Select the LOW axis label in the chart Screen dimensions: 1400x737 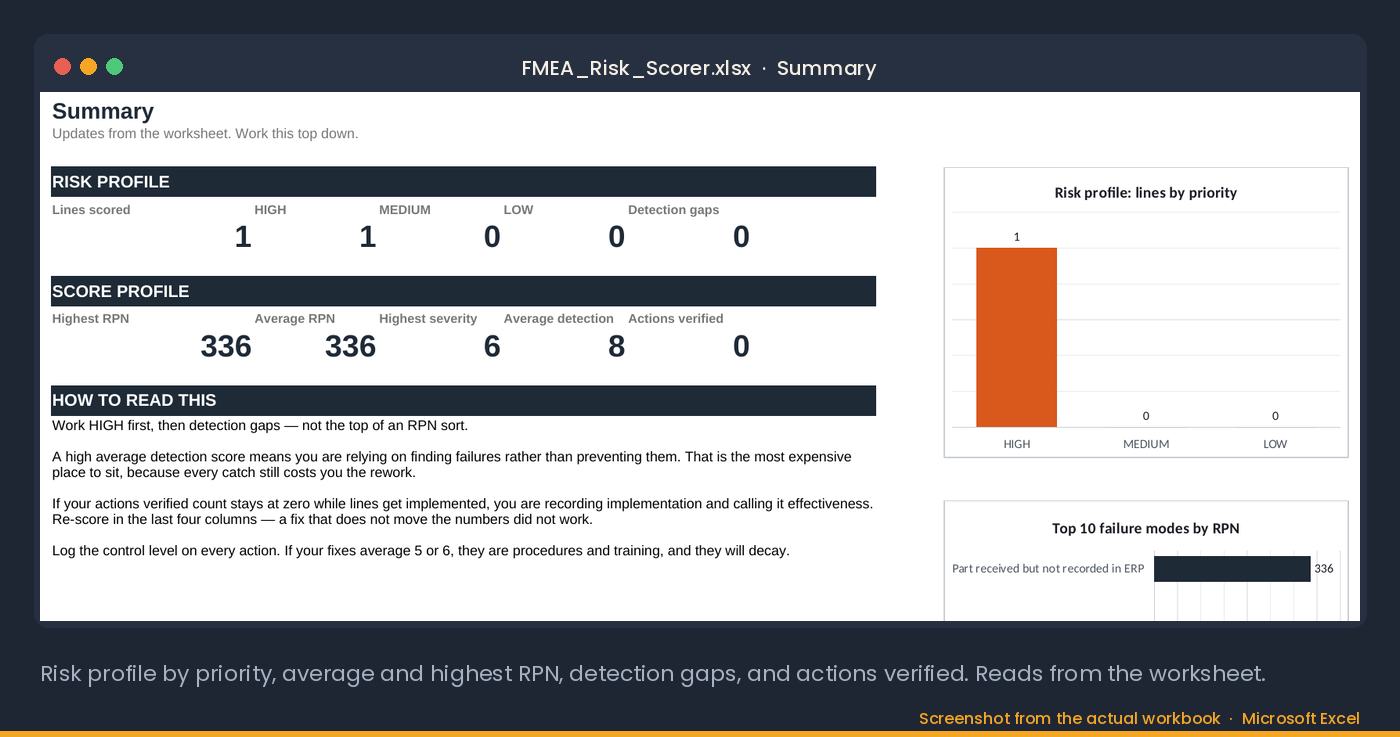coord(1275,444)
